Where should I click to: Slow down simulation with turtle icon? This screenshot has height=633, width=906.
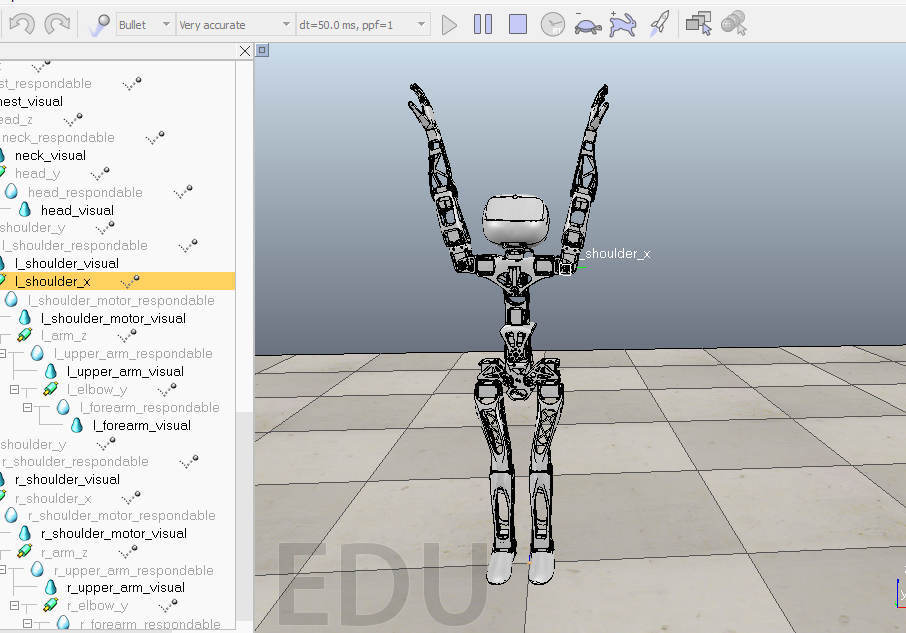(587, 24)
